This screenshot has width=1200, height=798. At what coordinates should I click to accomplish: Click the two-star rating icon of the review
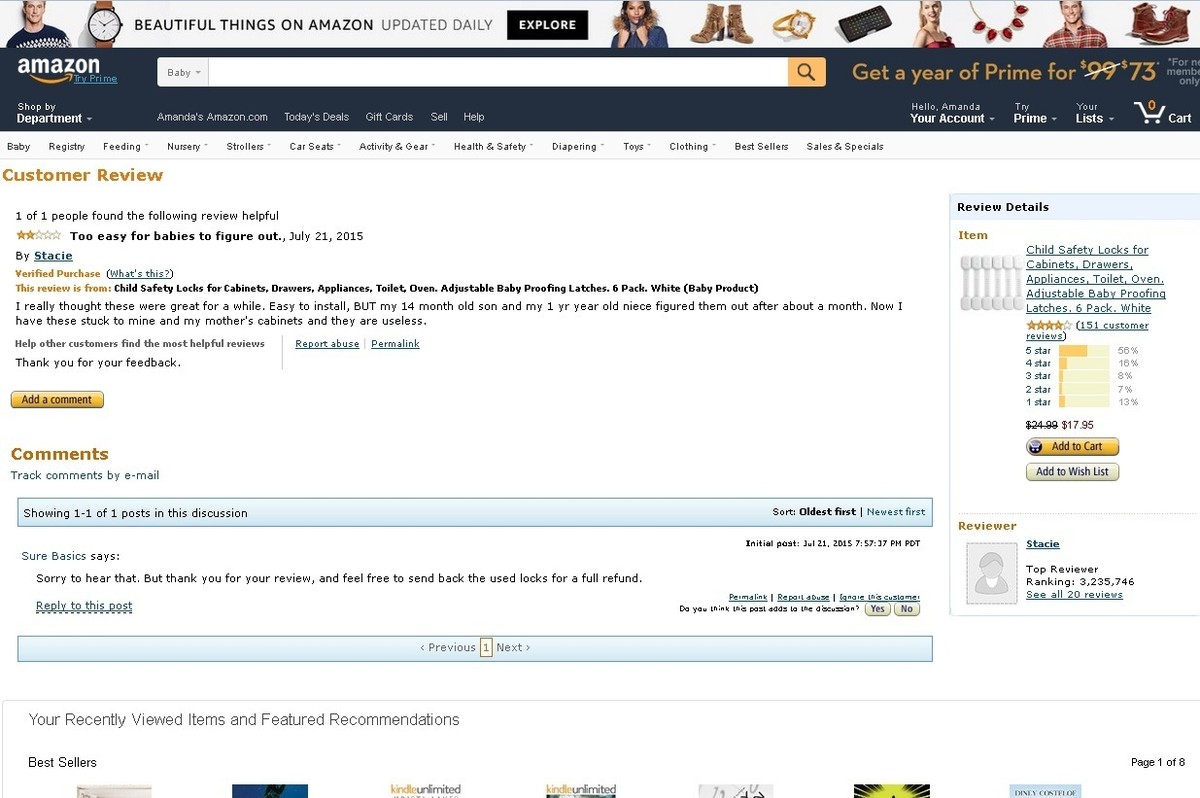pos(38,235)
